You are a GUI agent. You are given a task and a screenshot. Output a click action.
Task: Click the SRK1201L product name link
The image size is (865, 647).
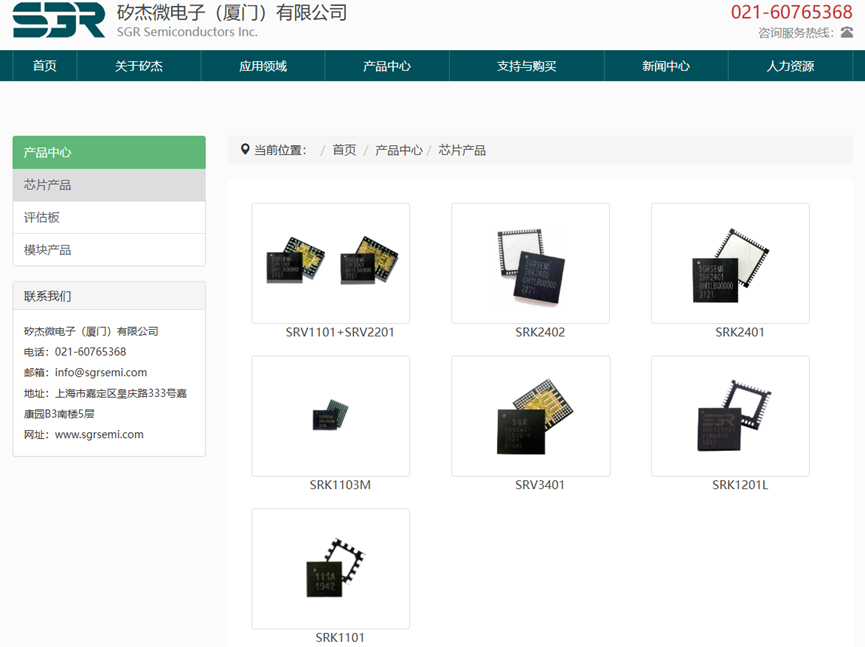(740, 485)
